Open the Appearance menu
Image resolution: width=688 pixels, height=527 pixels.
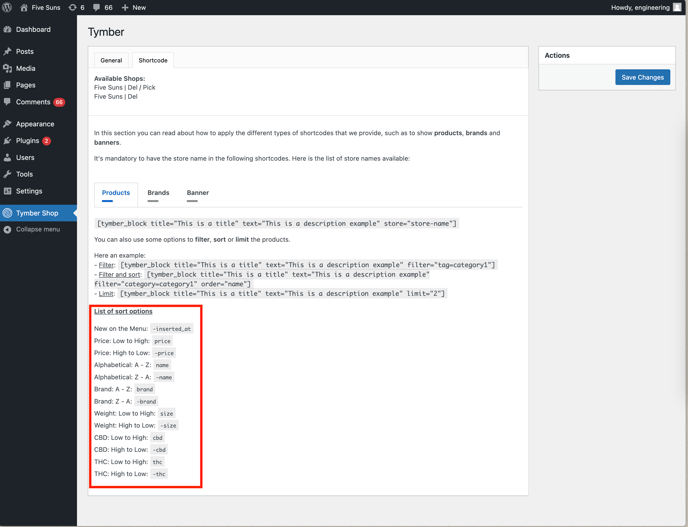[x=34, y=124]
